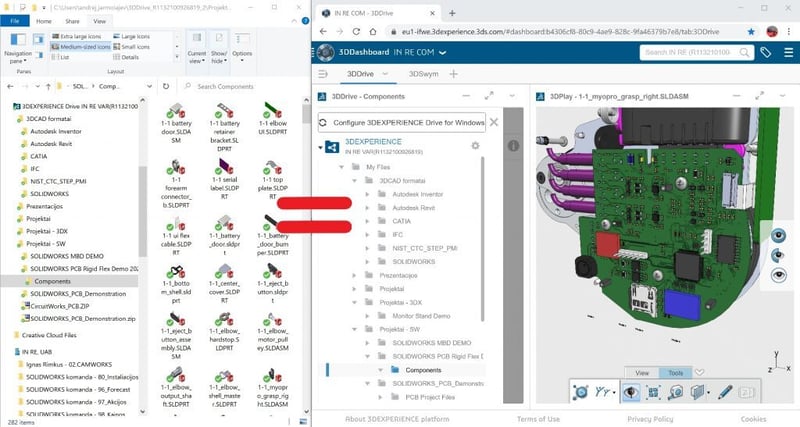Refresh the Explorer folder view
The image size is (800, 427).
point(166,86)
